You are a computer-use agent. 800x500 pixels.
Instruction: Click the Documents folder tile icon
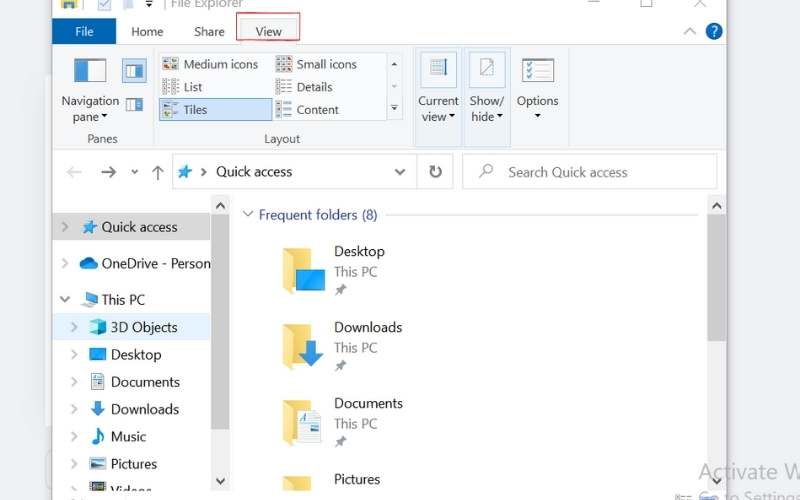304,422
